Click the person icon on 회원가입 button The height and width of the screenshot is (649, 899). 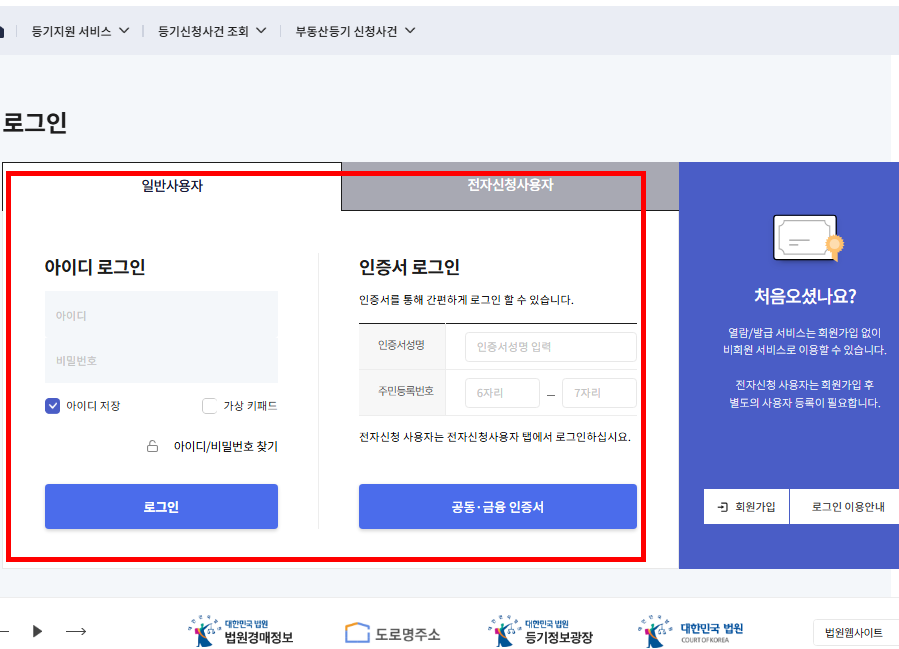click(x=722, y=506)
